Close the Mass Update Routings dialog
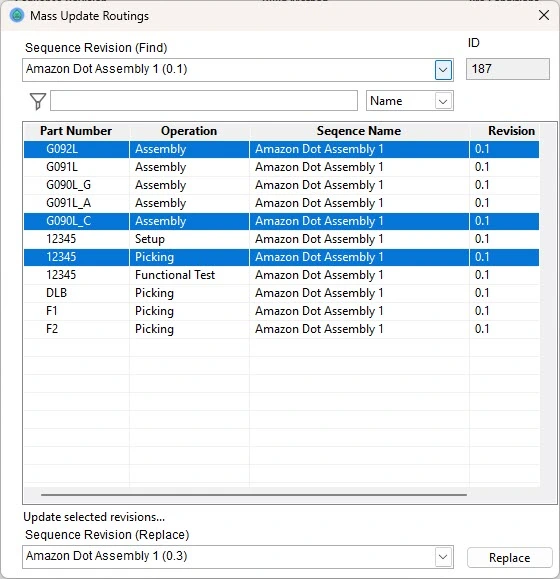 544,16
